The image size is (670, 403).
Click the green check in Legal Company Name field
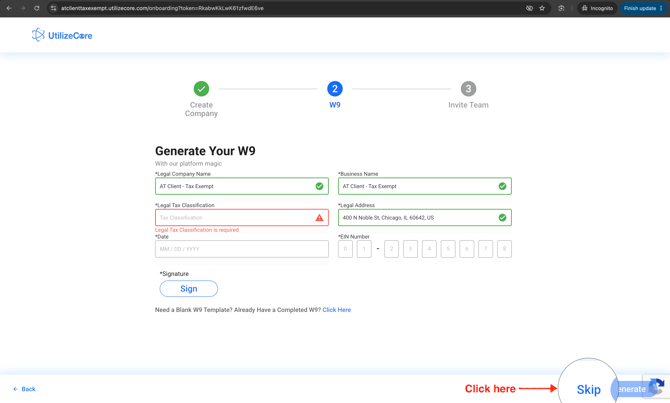coord(319,186)
